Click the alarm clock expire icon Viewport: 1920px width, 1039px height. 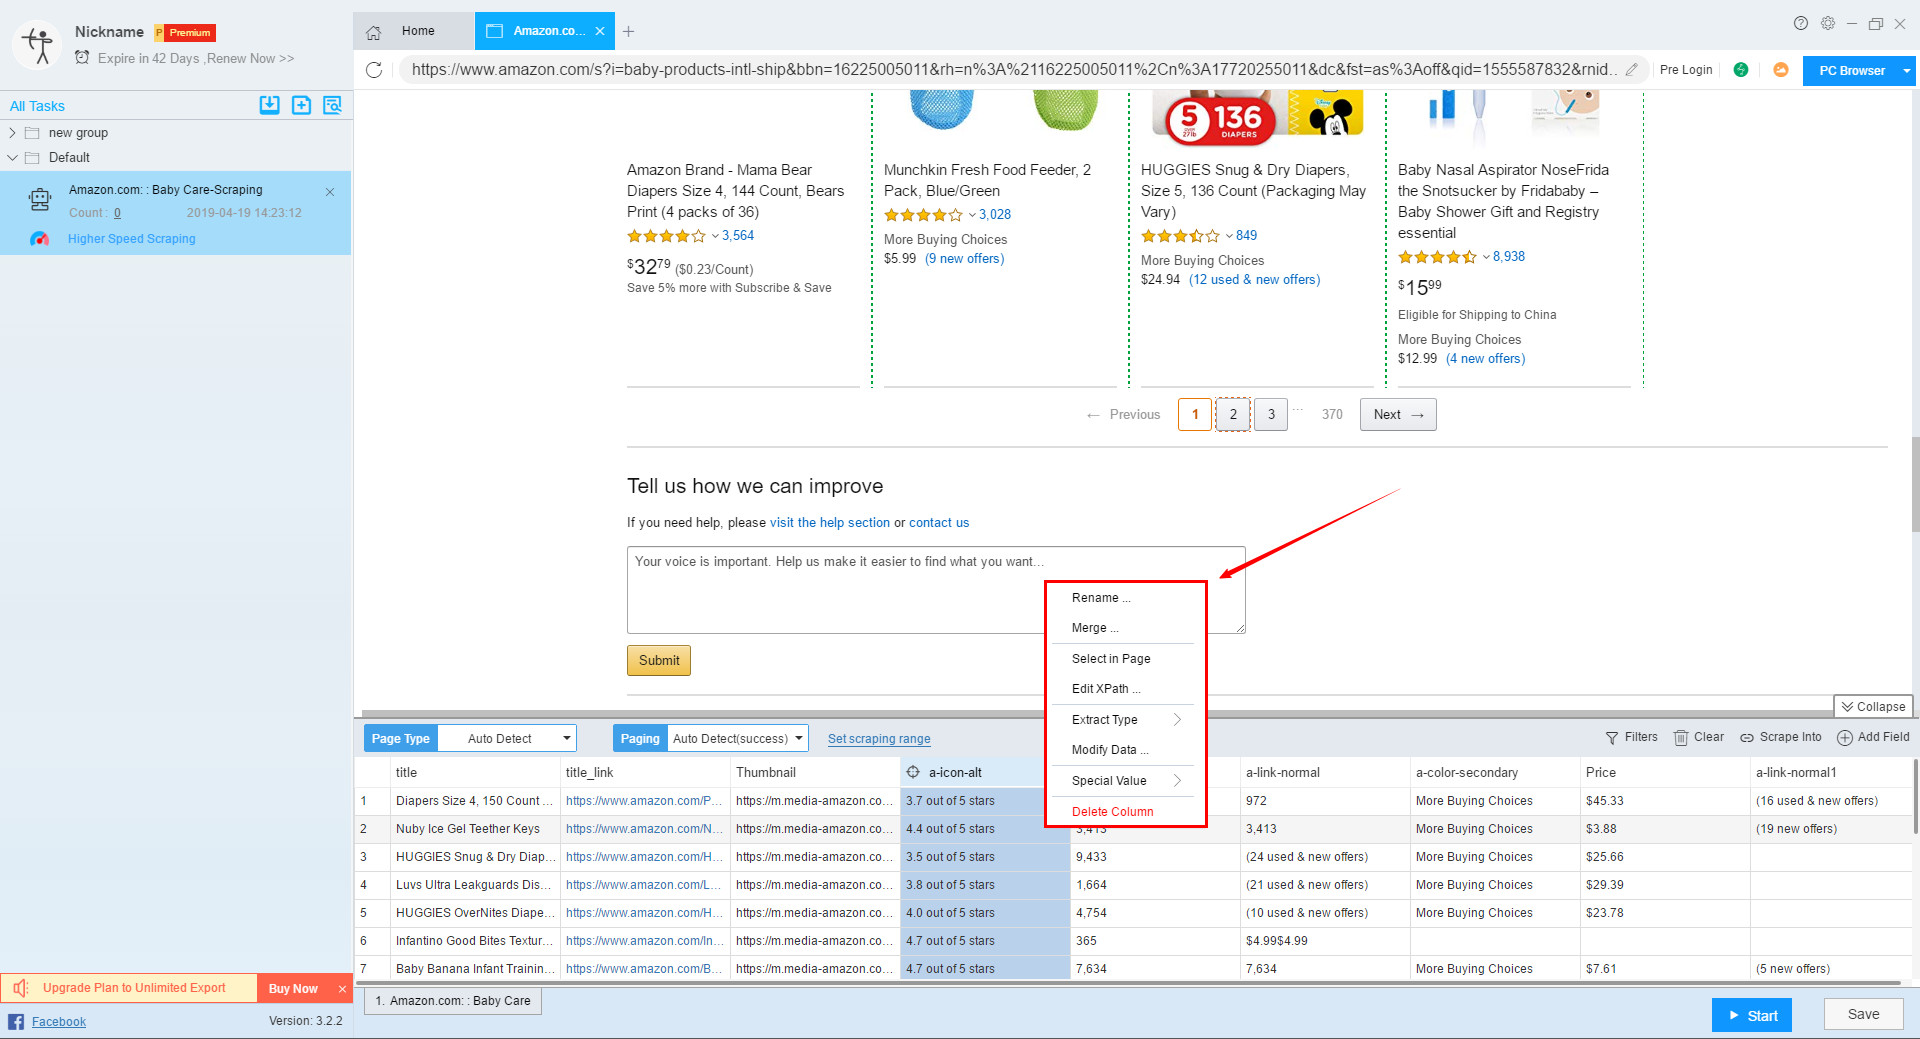(82, 58)
